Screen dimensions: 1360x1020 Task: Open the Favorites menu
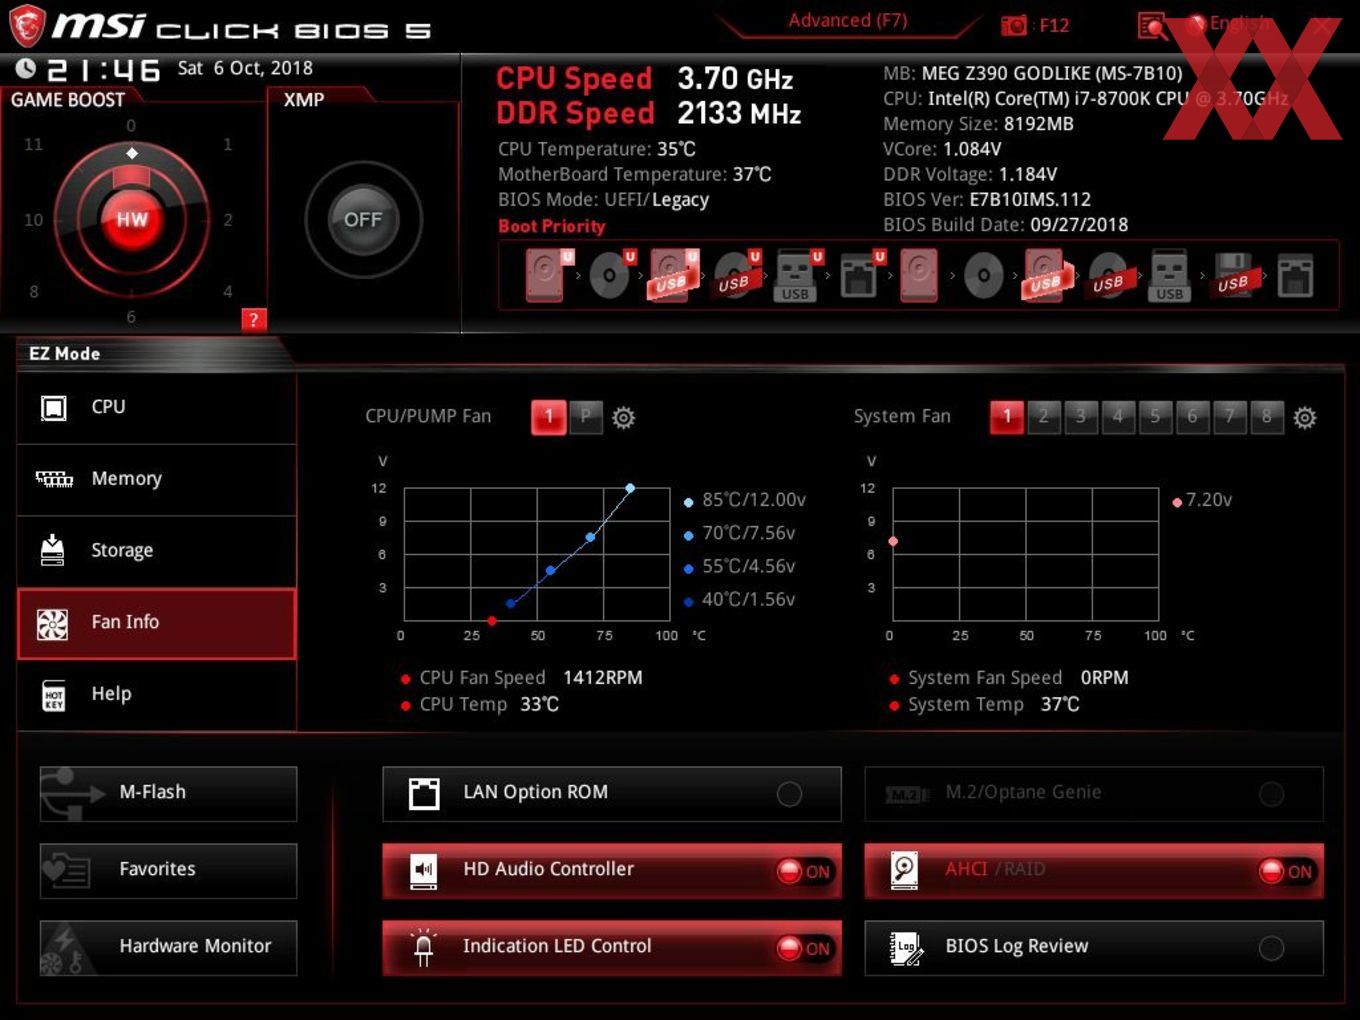[x=168, y=871]
